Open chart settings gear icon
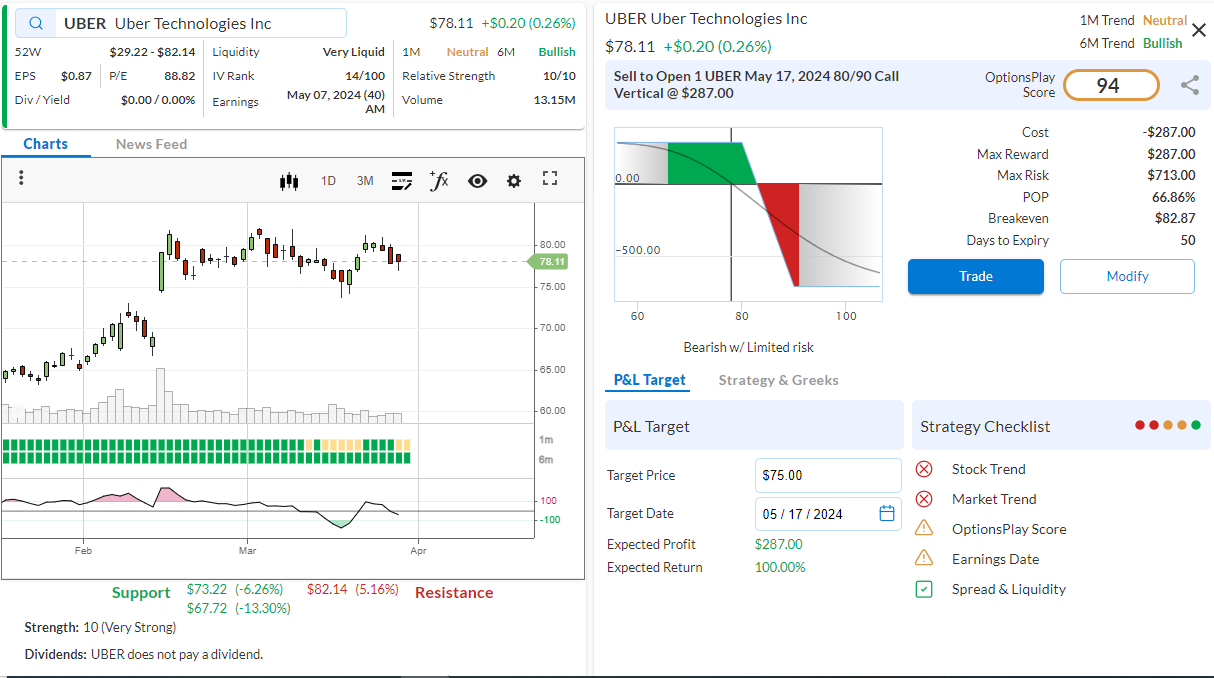Viewport: 1214px width, 678px height. coord(514,181)
